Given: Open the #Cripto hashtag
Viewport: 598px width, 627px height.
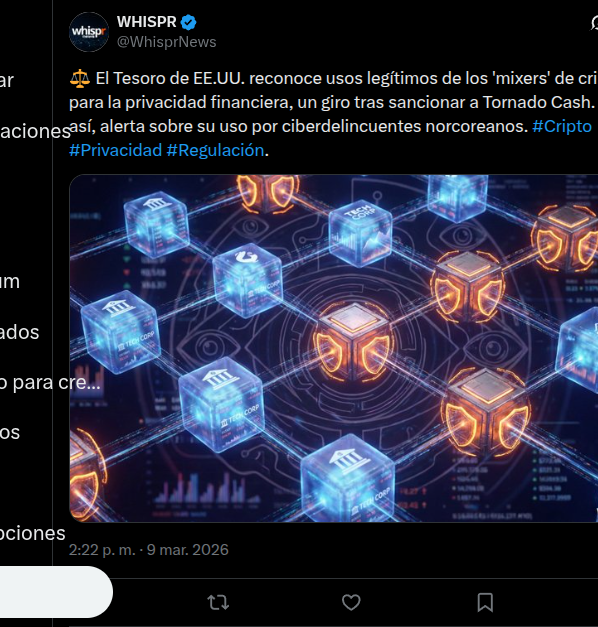Looking at the screenshot, I should coord(562,126).
